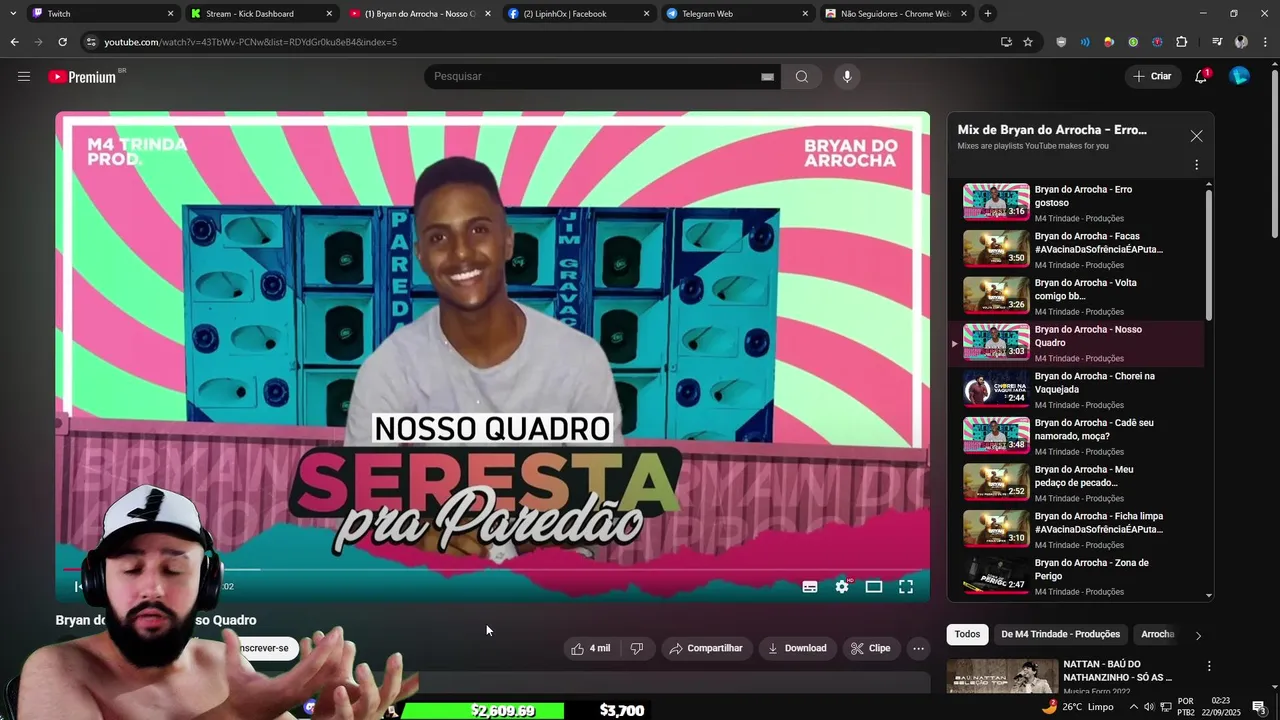Open a new browser tab
Viewport: 1280px width, 720px height.
click(988, 14)
